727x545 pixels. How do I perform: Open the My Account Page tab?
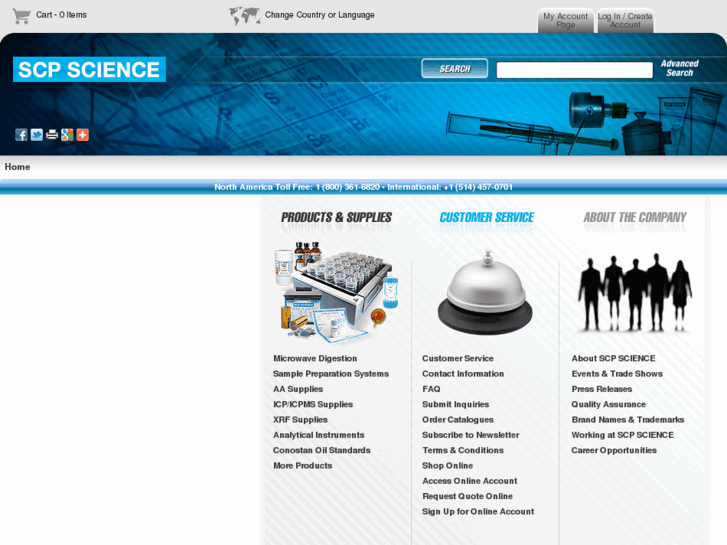click(566, 20)
